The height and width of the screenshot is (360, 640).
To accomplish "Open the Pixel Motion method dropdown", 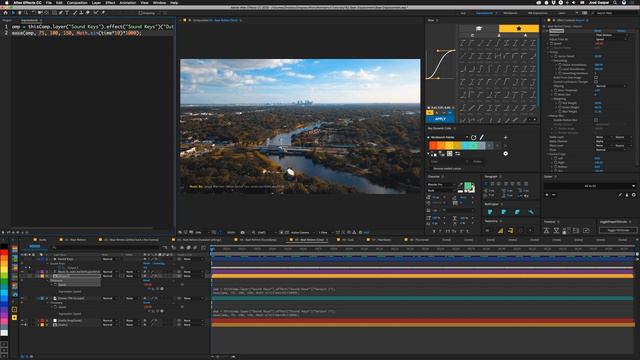I will (611, 35).
